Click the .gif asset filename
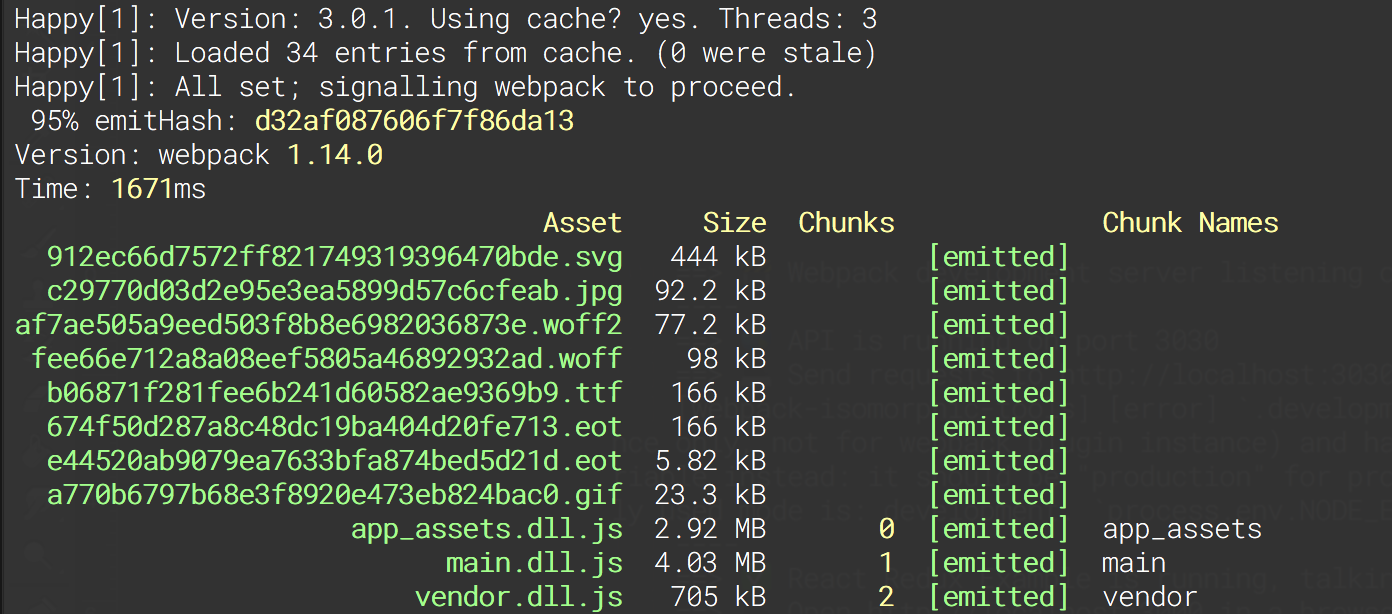 coord(334,495)
